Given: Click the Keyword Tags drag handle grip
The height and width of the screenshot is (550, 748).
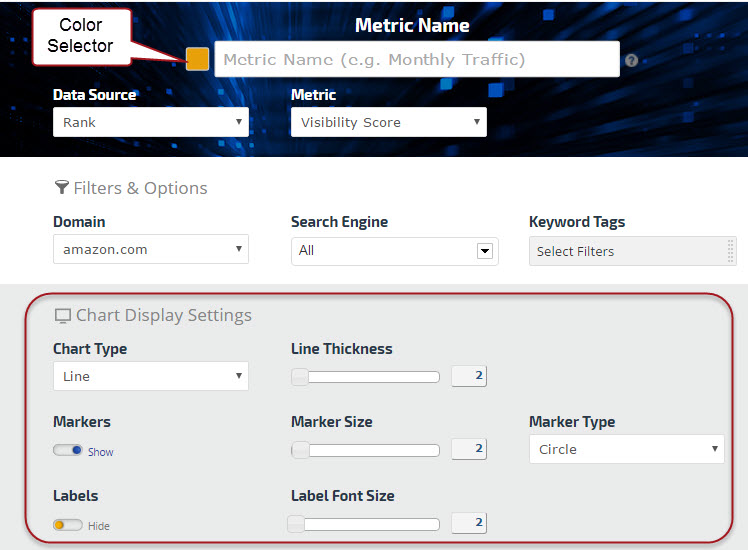Looking at the screenshot, I should tap(731, 251).
